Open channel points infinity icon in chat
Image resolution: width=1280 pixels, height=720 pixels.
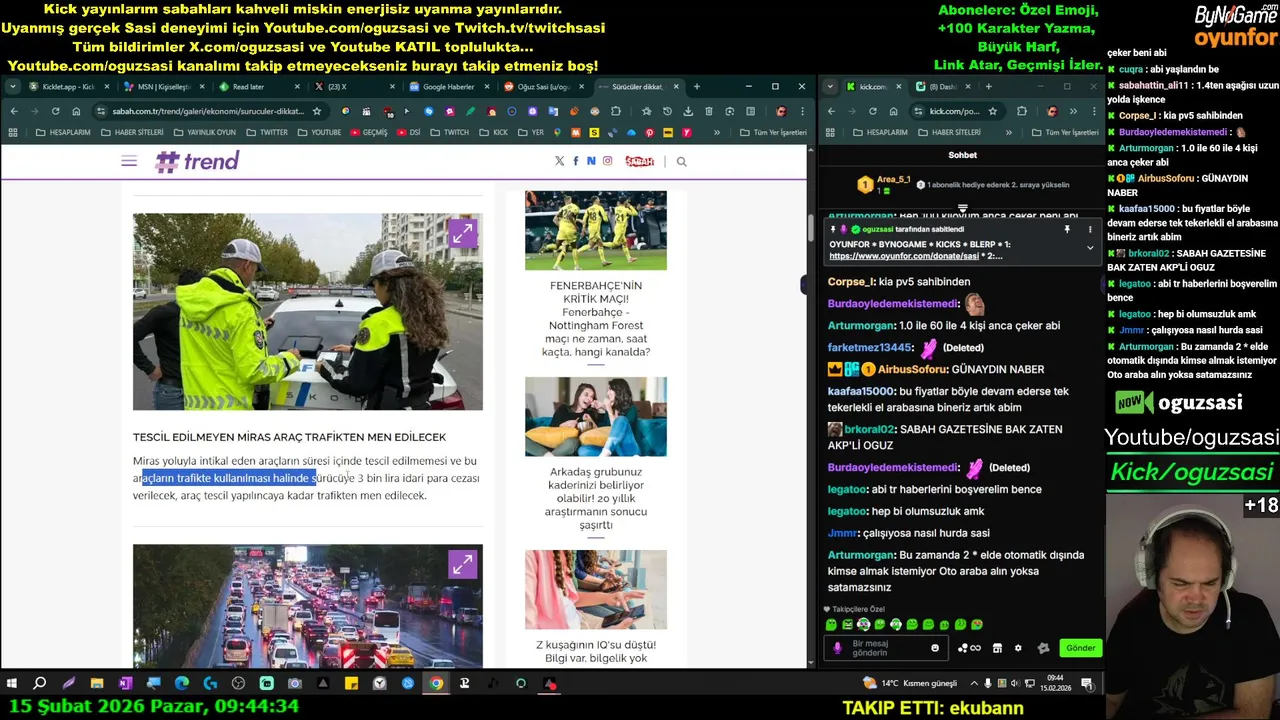(x=969, y=648)
